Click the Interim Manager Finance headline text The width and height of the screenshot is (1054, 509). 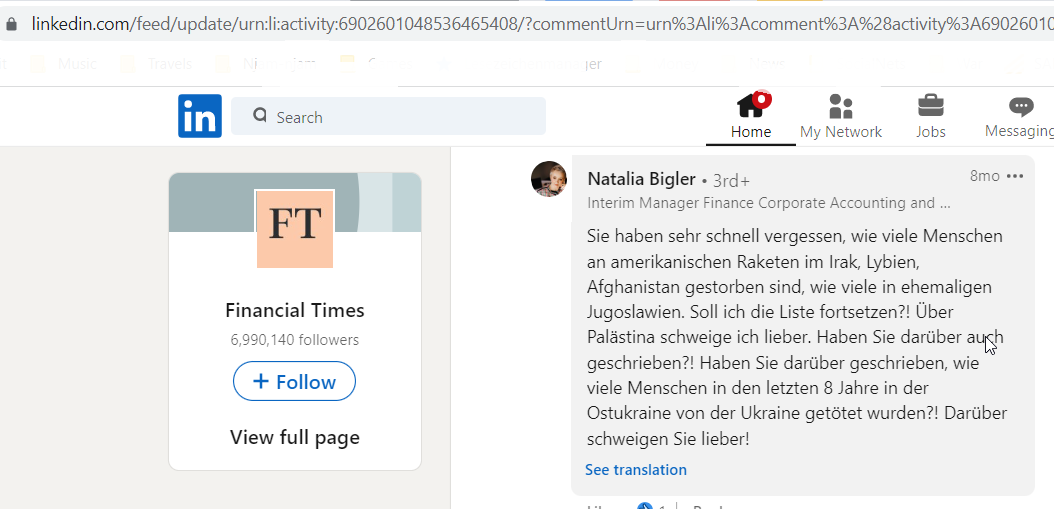click(768, 203)
